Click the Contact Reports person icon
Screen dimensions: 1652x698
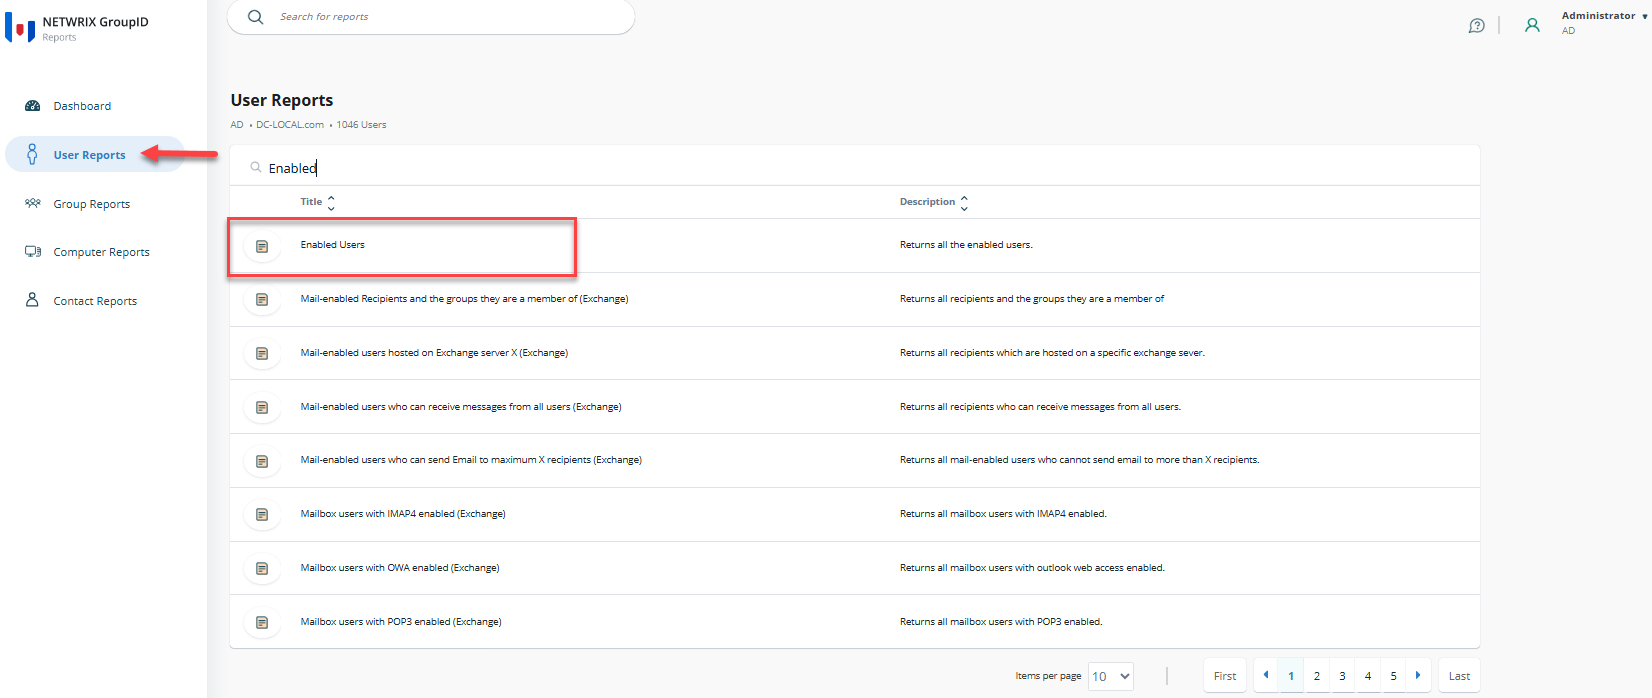32,300
